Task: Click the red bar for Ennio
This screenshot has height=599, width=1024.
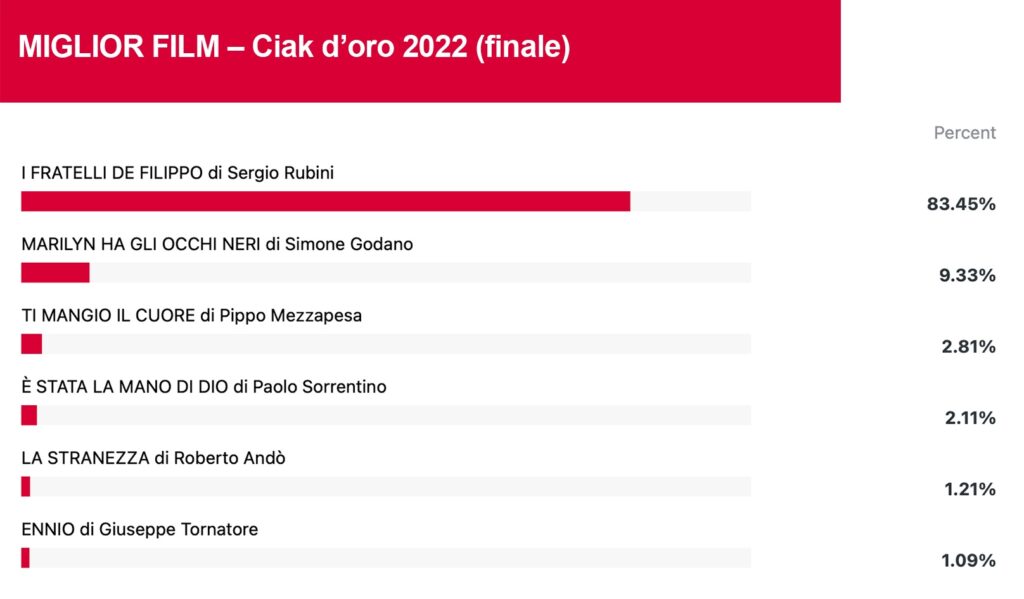Action: pos(25,557)
